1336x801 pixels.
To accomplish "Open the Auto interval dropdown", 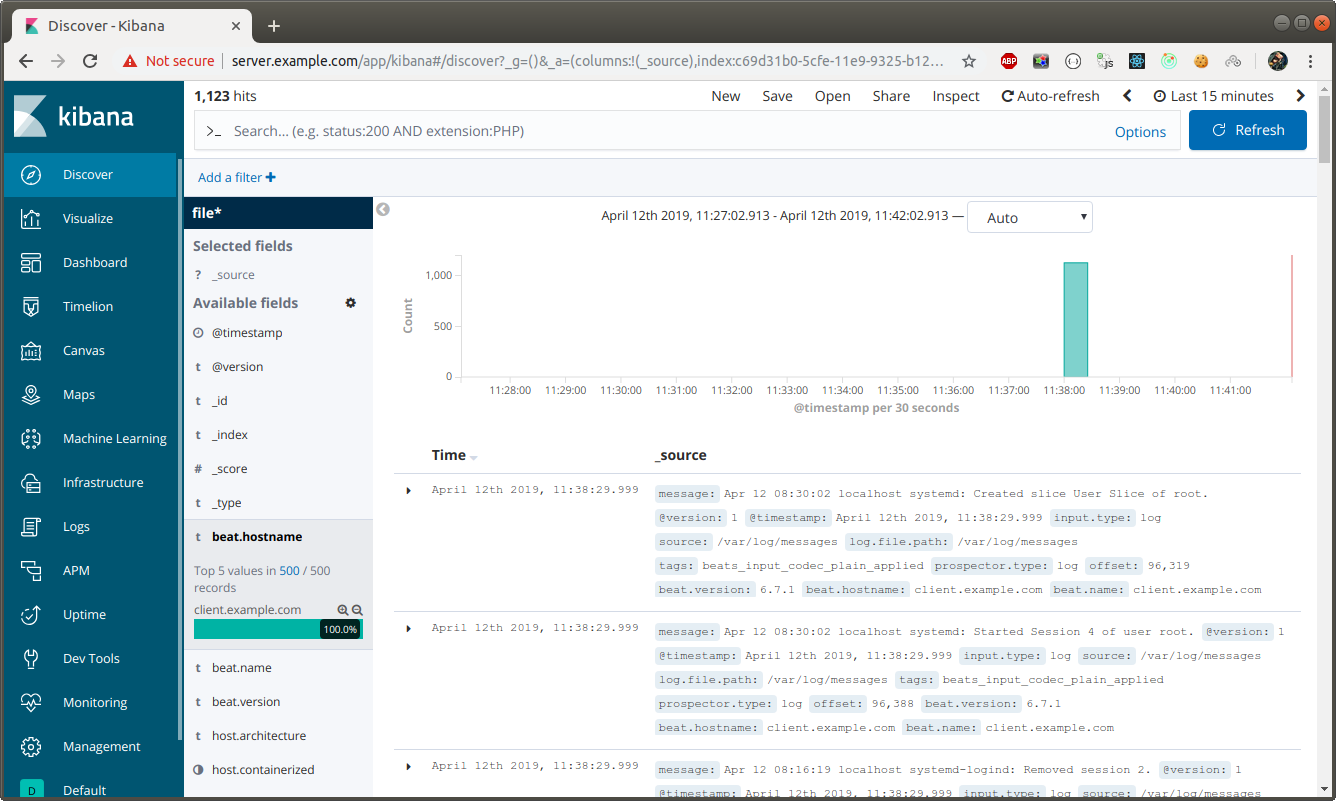I will [x=1029, y=217].
